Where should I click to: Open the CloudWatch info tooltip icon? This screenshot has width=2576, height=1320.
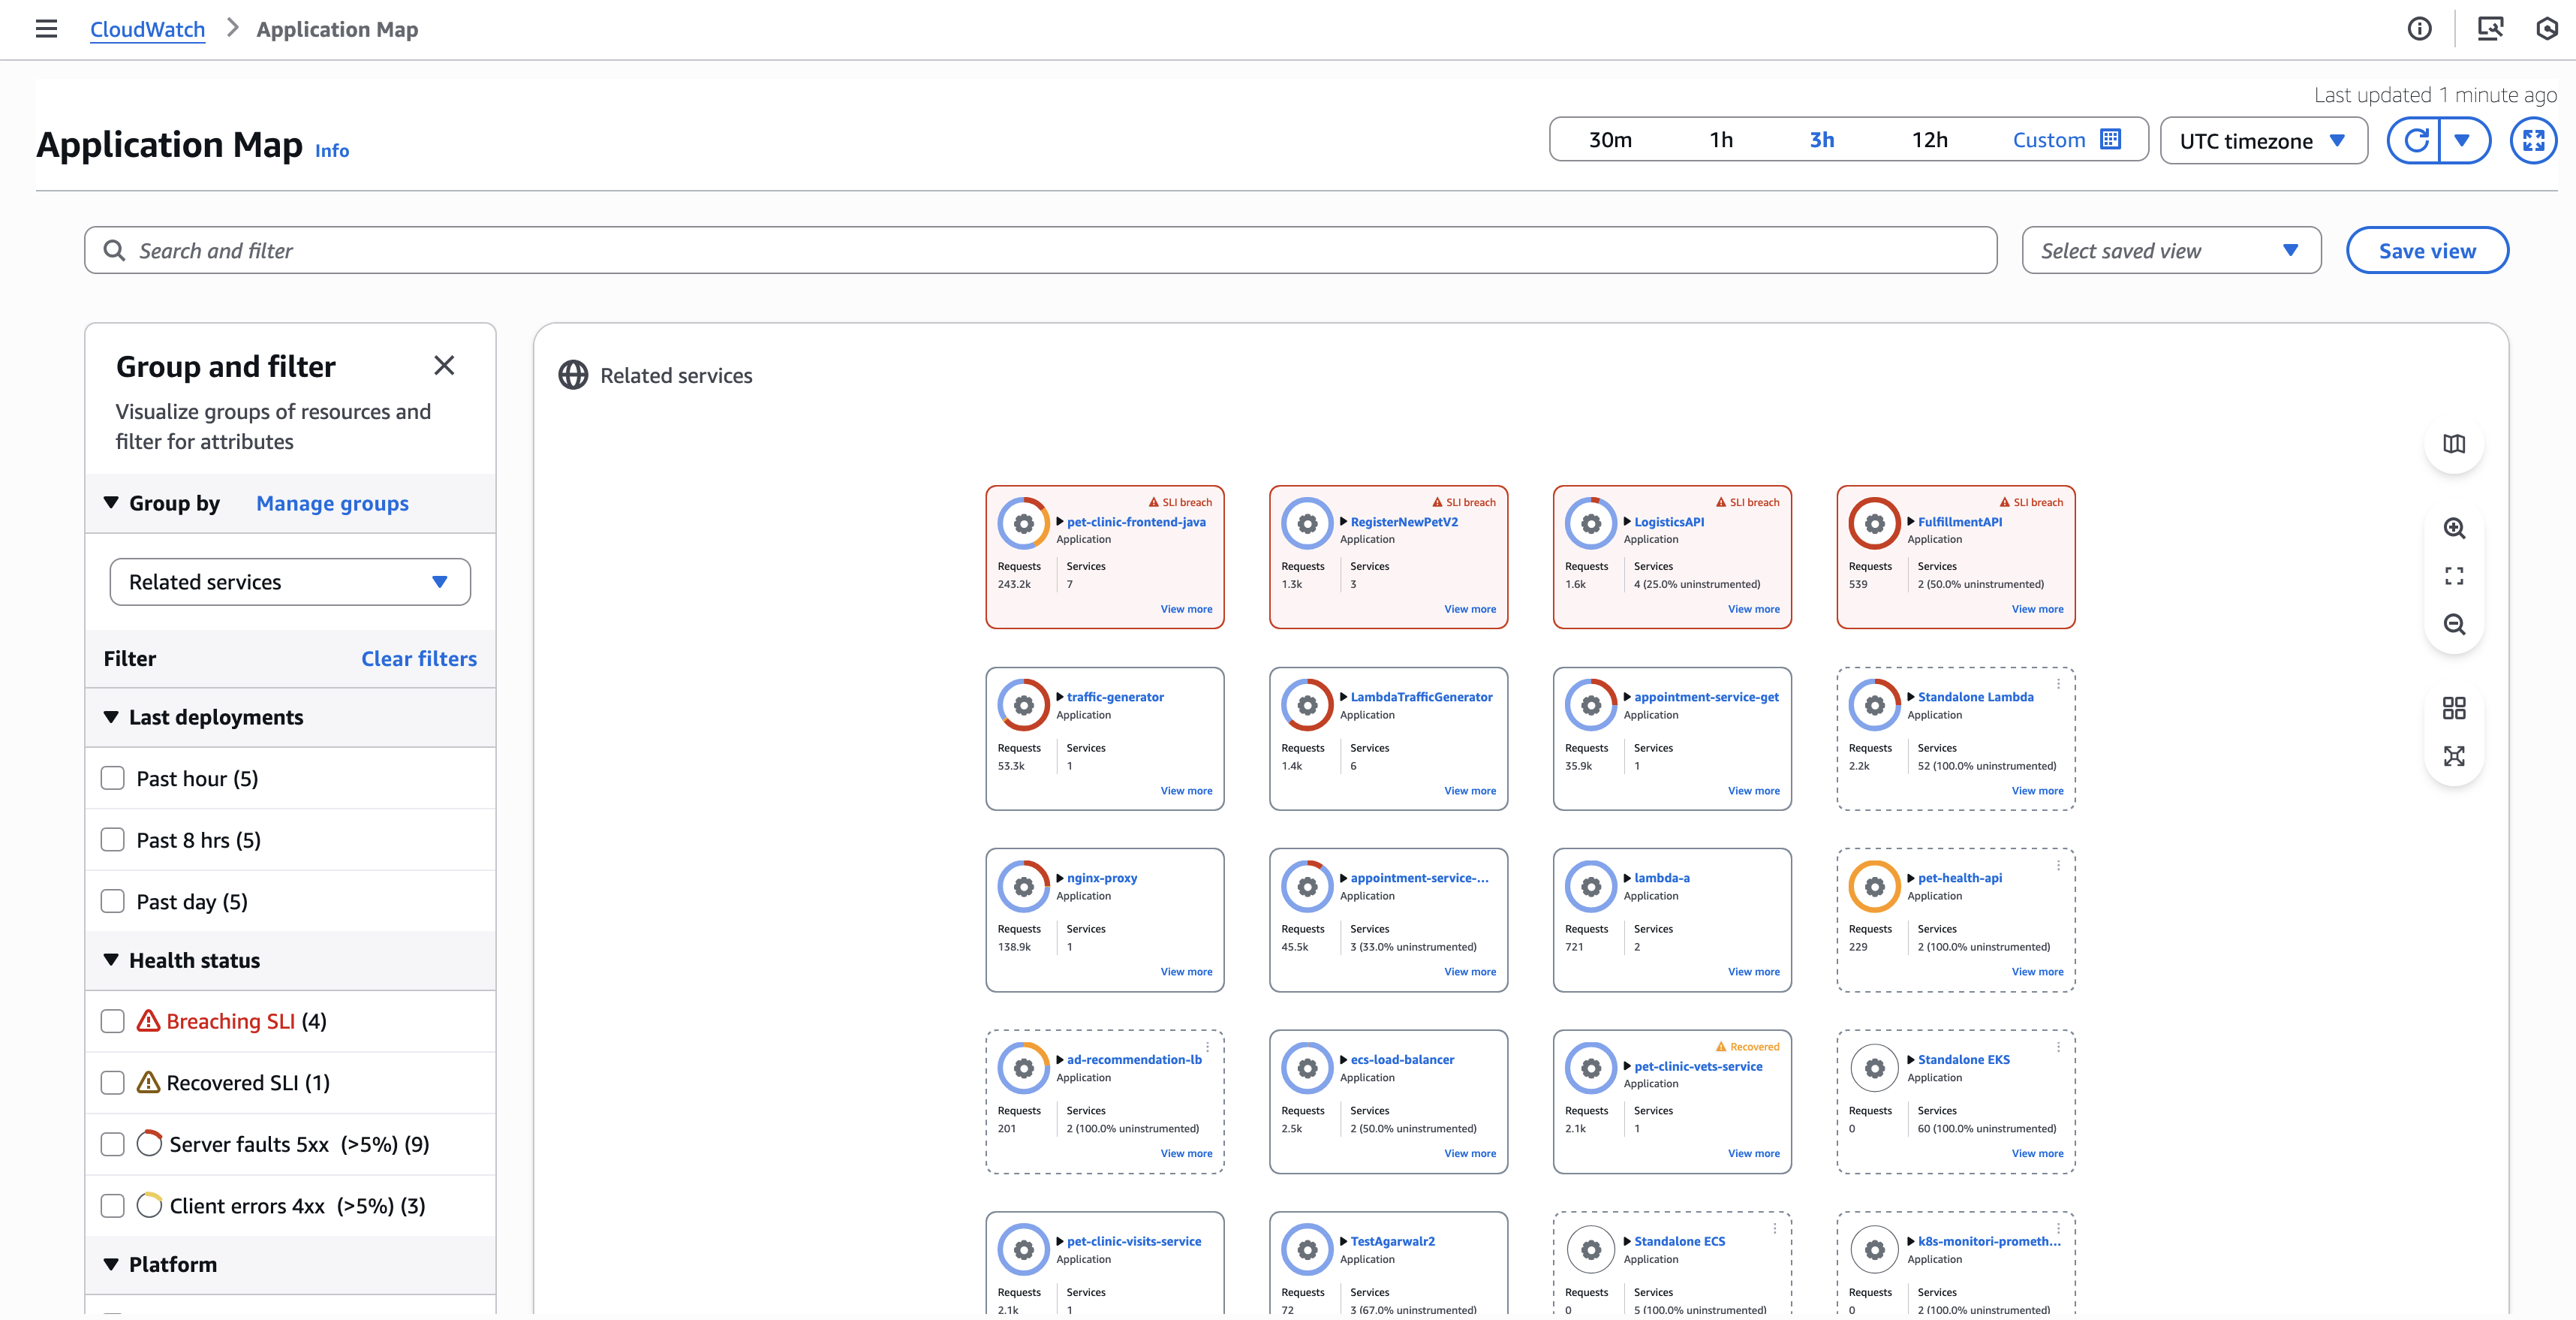pos(2420,29)
